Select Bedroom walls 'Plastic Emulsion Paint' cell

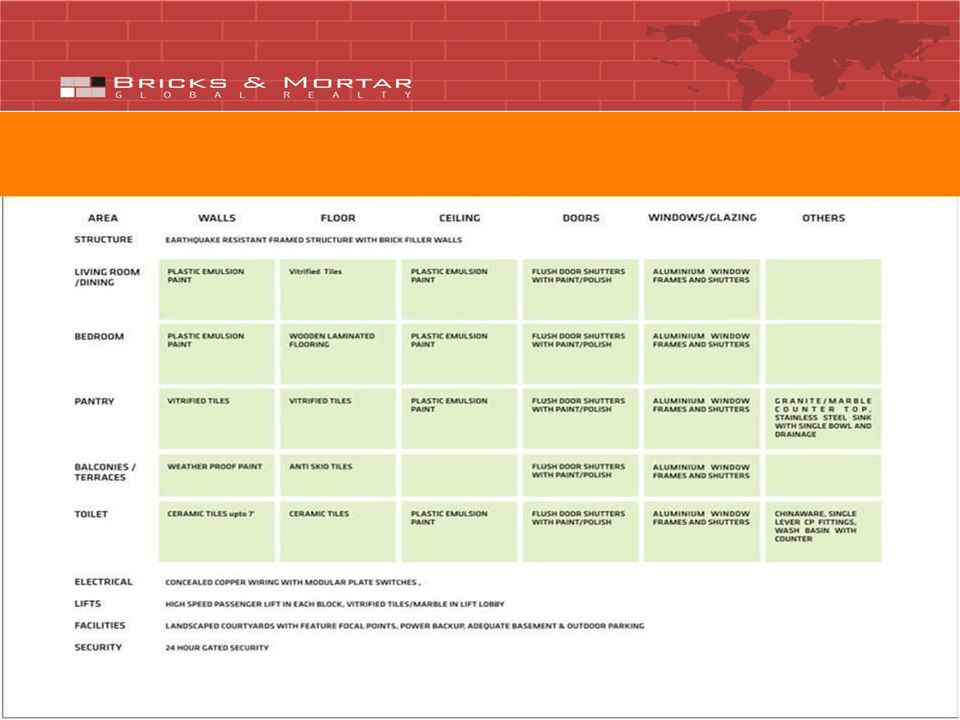[217, 354]
